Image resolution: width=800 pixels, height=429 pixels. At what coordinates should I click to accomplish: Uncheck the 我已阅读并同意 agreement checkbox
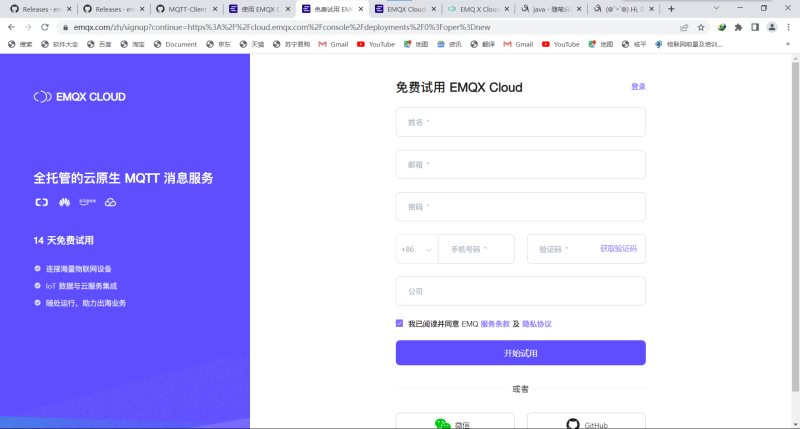399,323
